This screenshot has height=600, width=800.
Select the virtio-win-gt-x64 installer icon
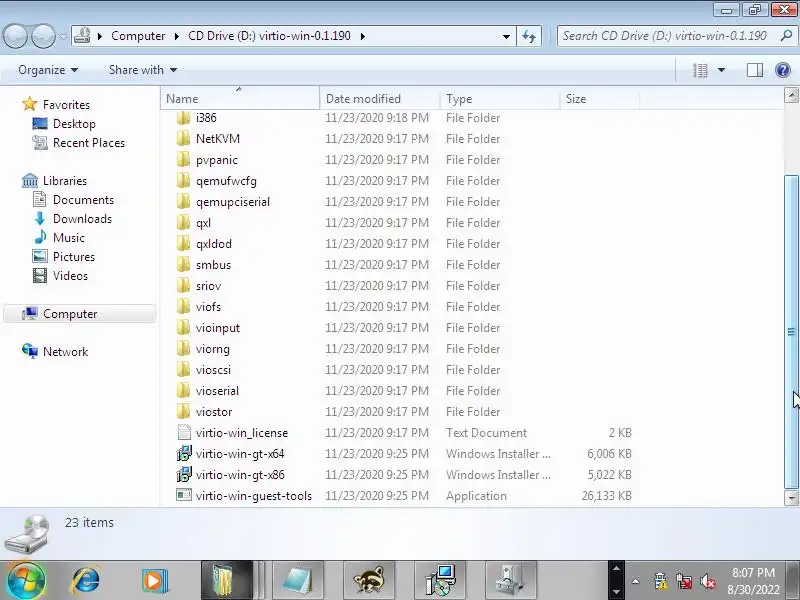click(184, 454)
